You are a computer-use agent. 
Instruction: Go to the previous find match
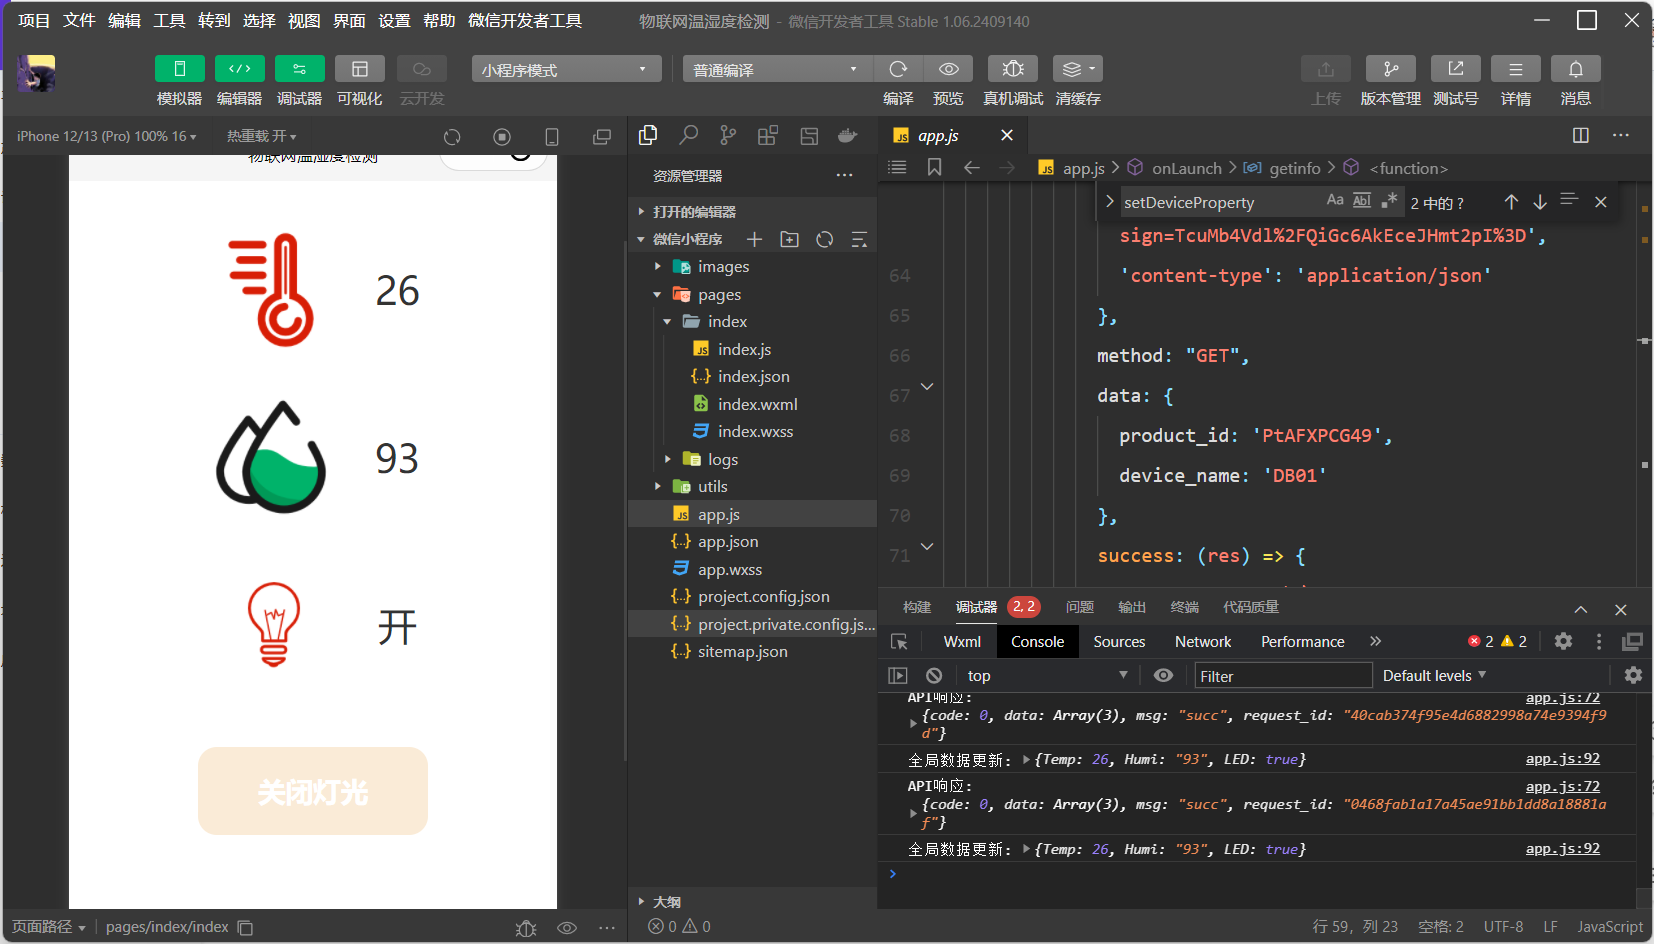1511,202
